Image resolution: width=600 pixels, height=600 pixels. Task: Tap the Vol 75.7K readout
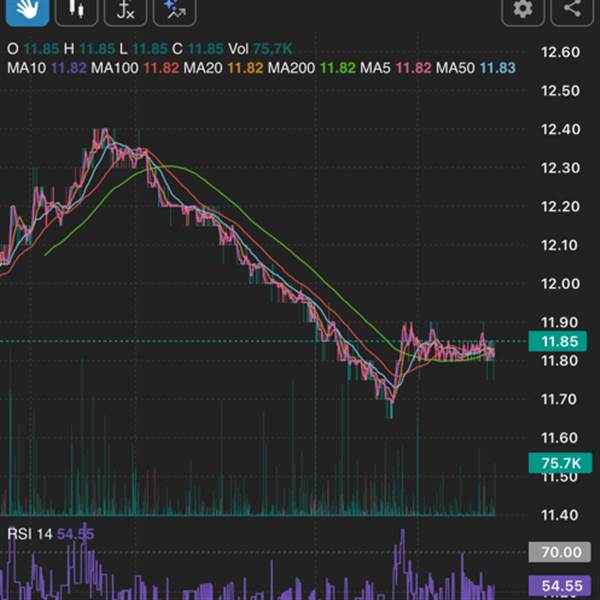tap(260, 49)
